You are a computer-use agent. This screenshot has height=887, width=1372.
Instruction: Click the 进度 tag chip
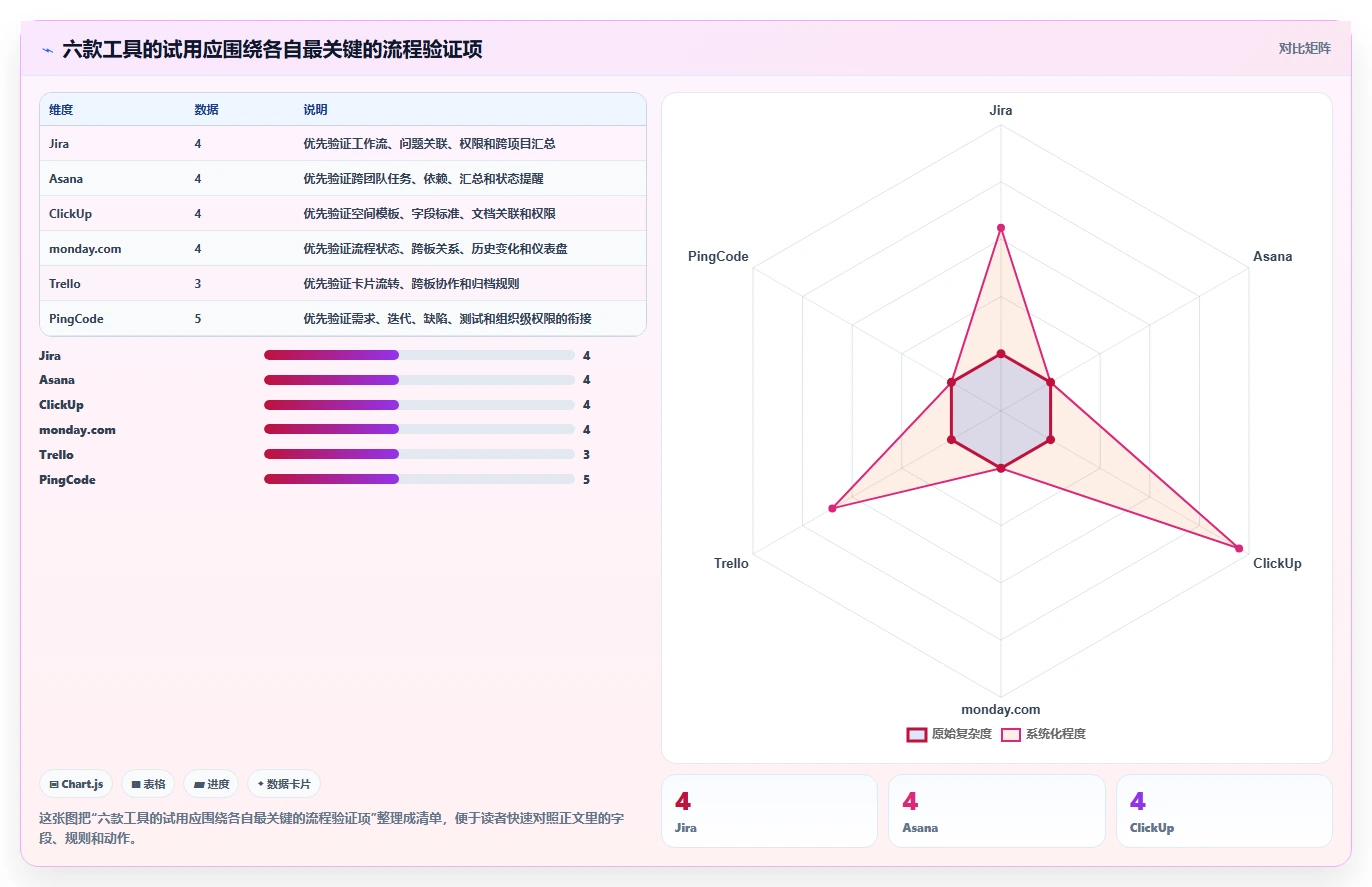[211, 784]
